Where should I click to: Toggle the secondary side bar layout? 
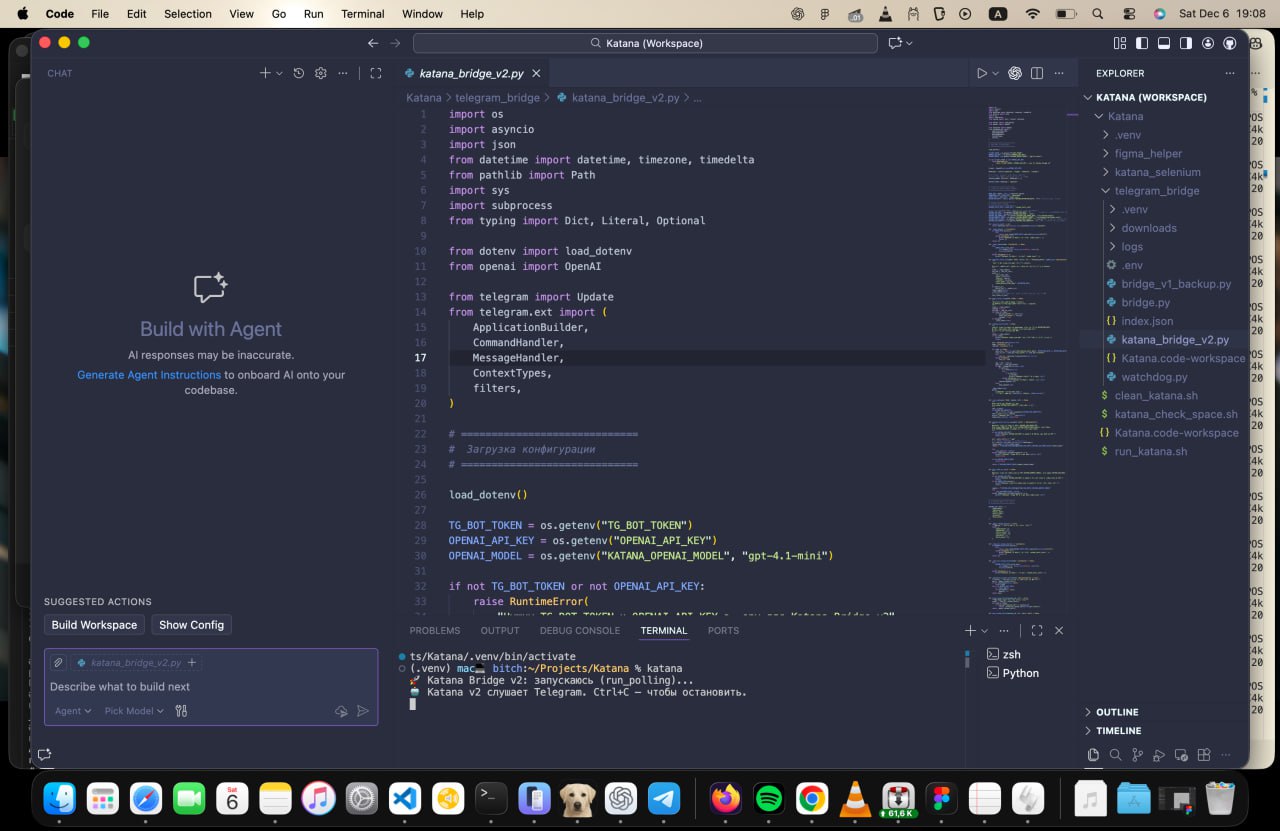point(1186,43)
